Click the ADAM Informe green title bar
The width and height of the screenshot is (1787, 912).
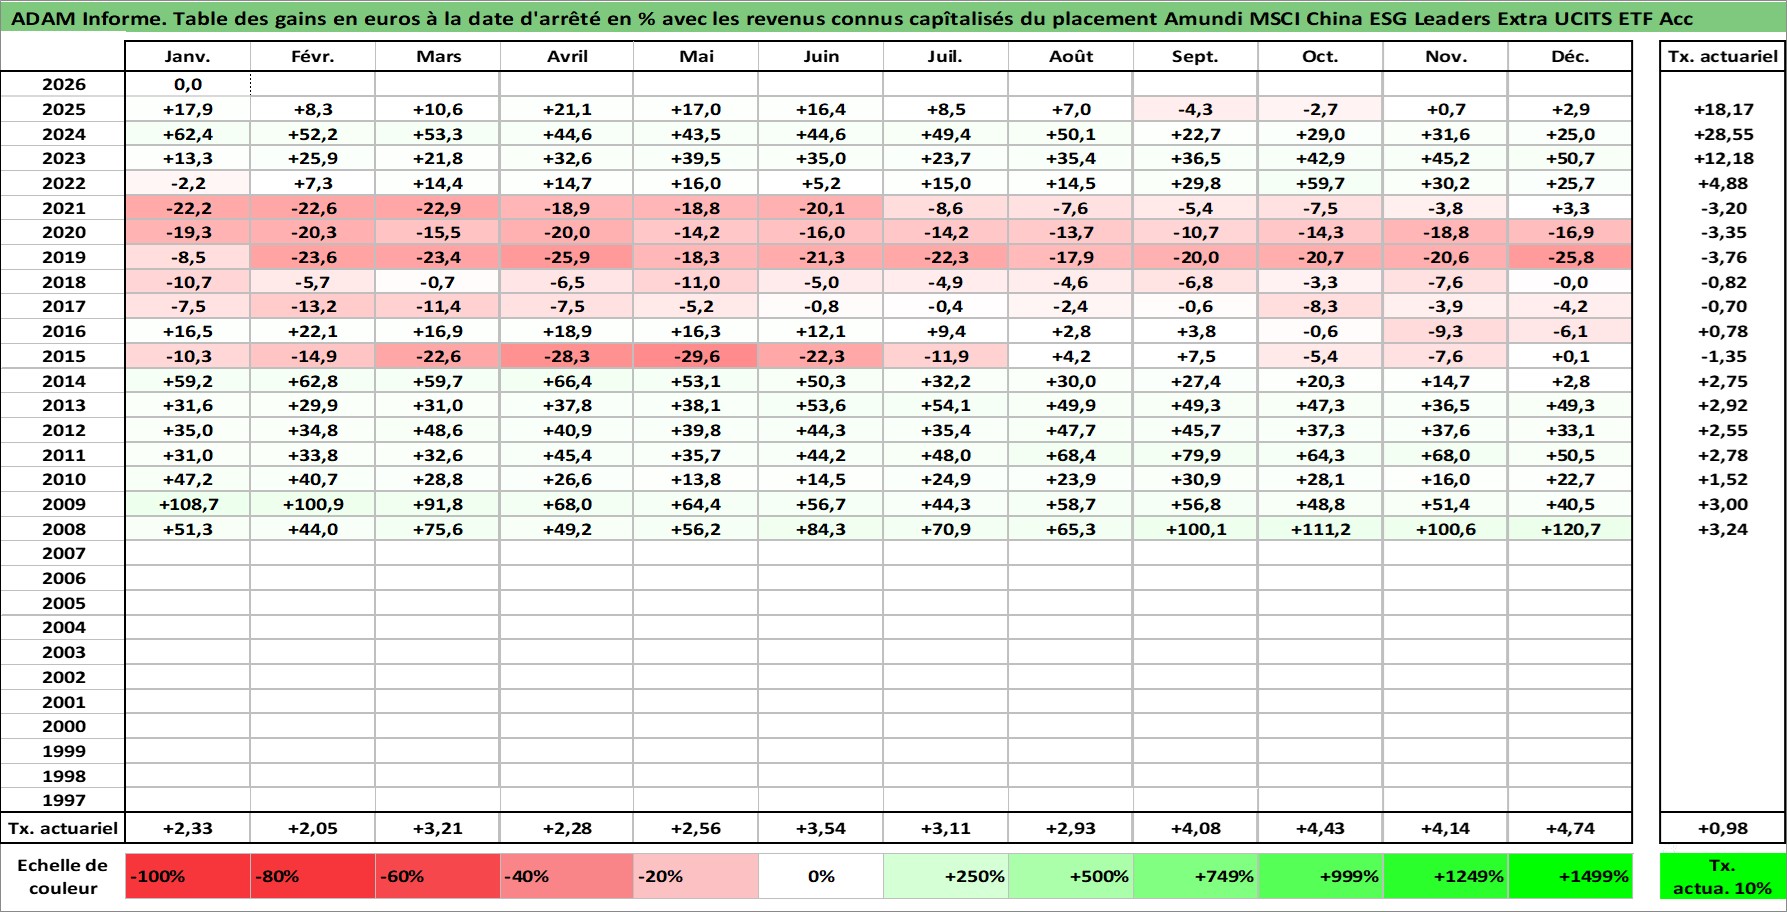tap(893, 18)
